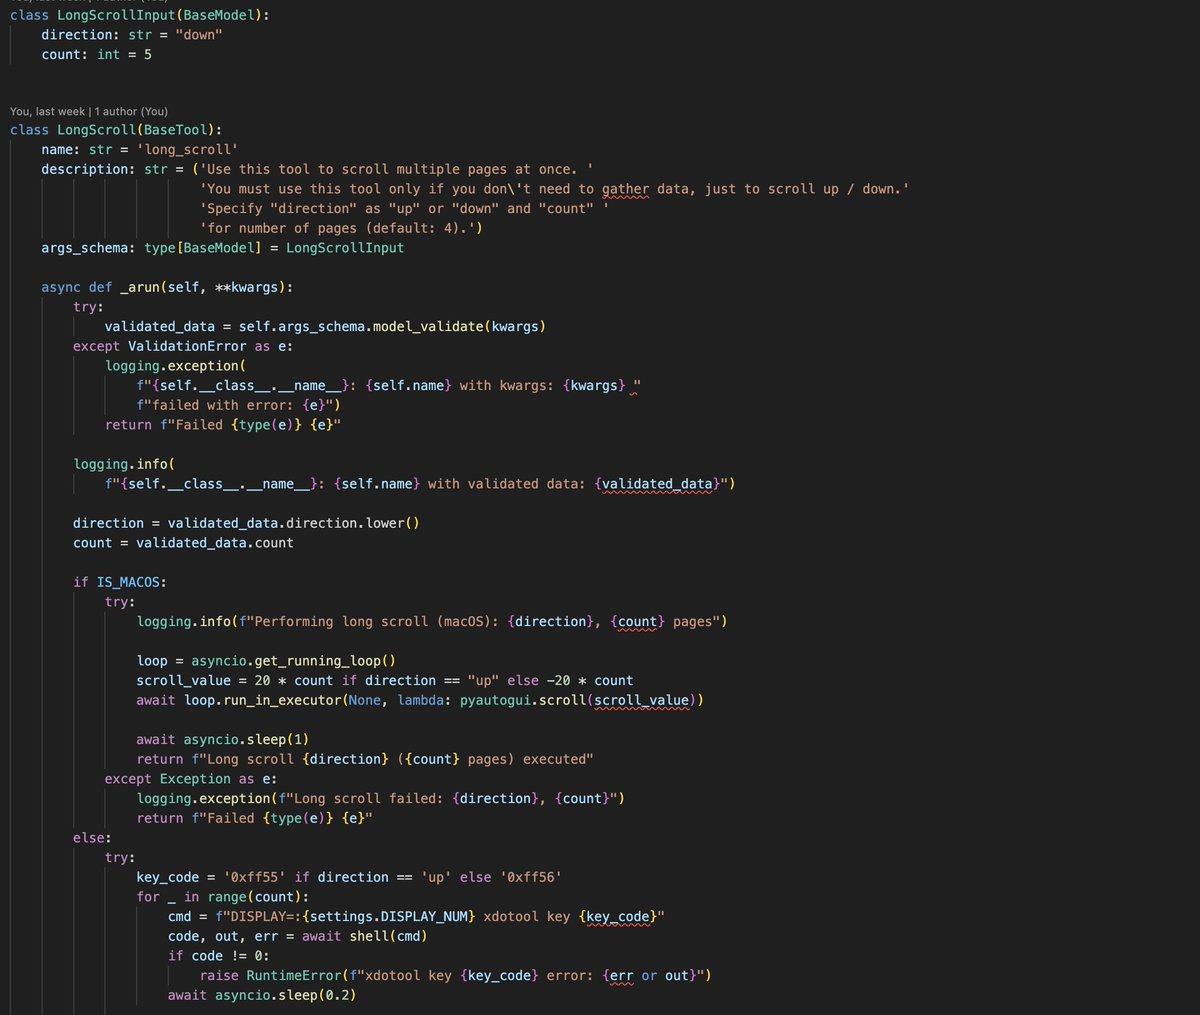Click the 'Specify "direction" as "up"' string line
The image size is (1200, 1015).
point(404,208)
